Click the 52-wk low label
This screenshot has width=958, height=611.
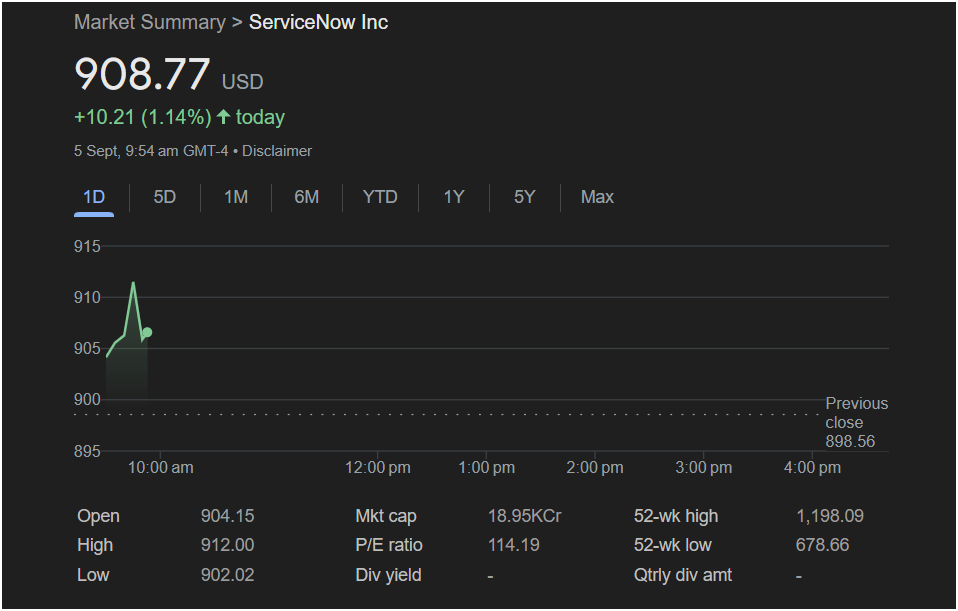coord(673,545)
